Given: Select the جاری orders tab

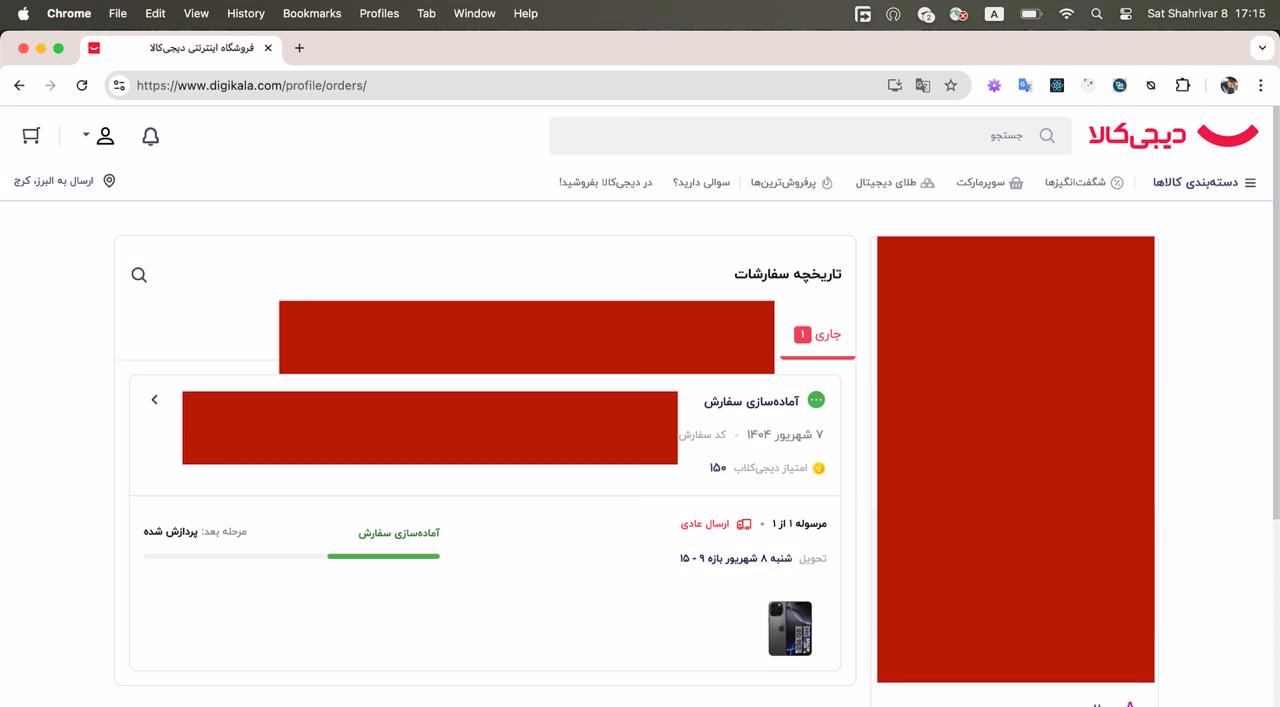Looking at the screenshot, I should coord(817,335).
